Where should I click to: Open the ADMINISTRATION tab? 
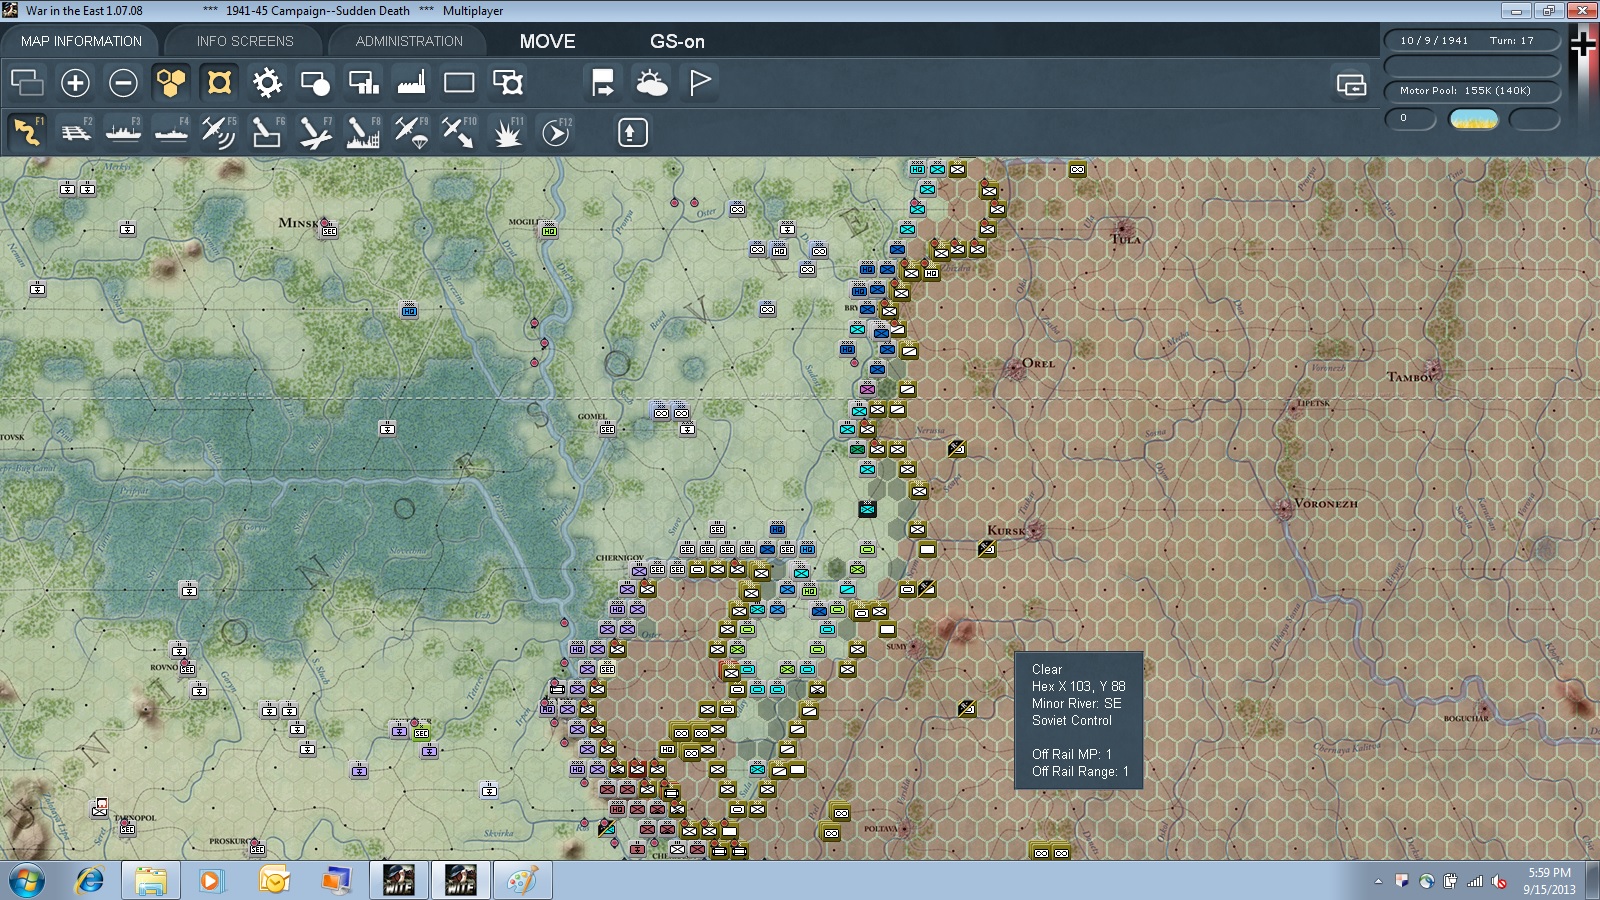click(x=409, y=41)
